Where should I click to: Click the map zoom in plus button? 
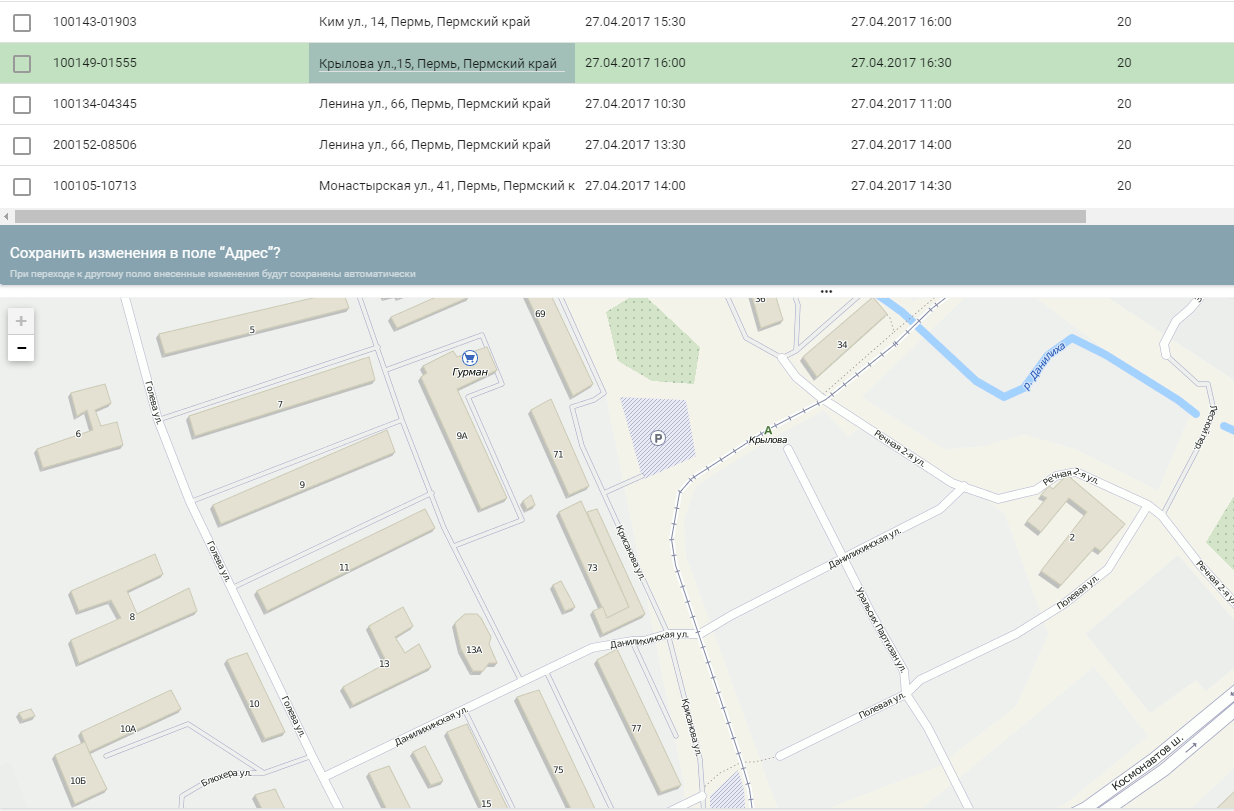(x=21, y=321)
